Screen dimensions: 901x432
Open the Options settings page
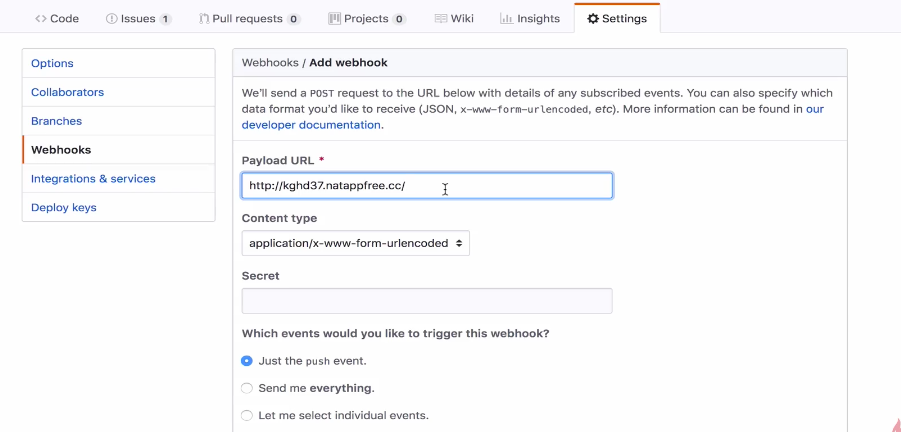52,63
